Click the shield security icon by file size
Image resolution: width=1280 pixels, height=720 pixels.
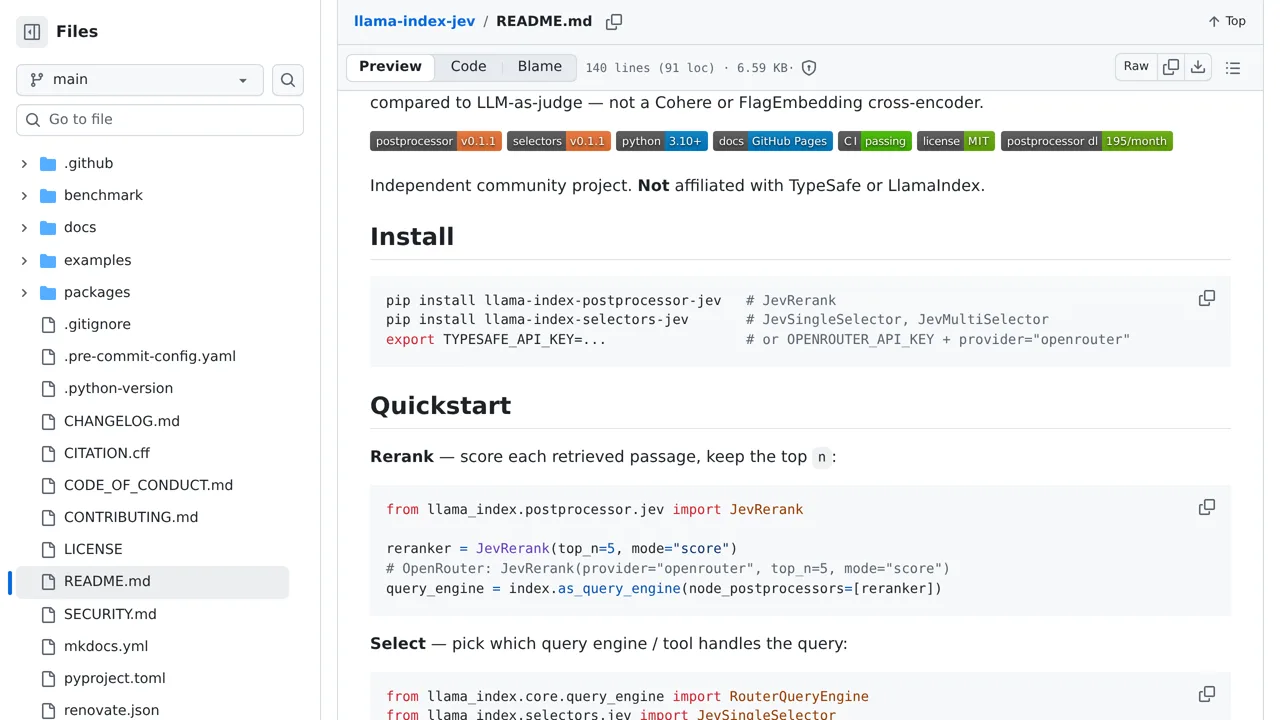coord(809,68)
